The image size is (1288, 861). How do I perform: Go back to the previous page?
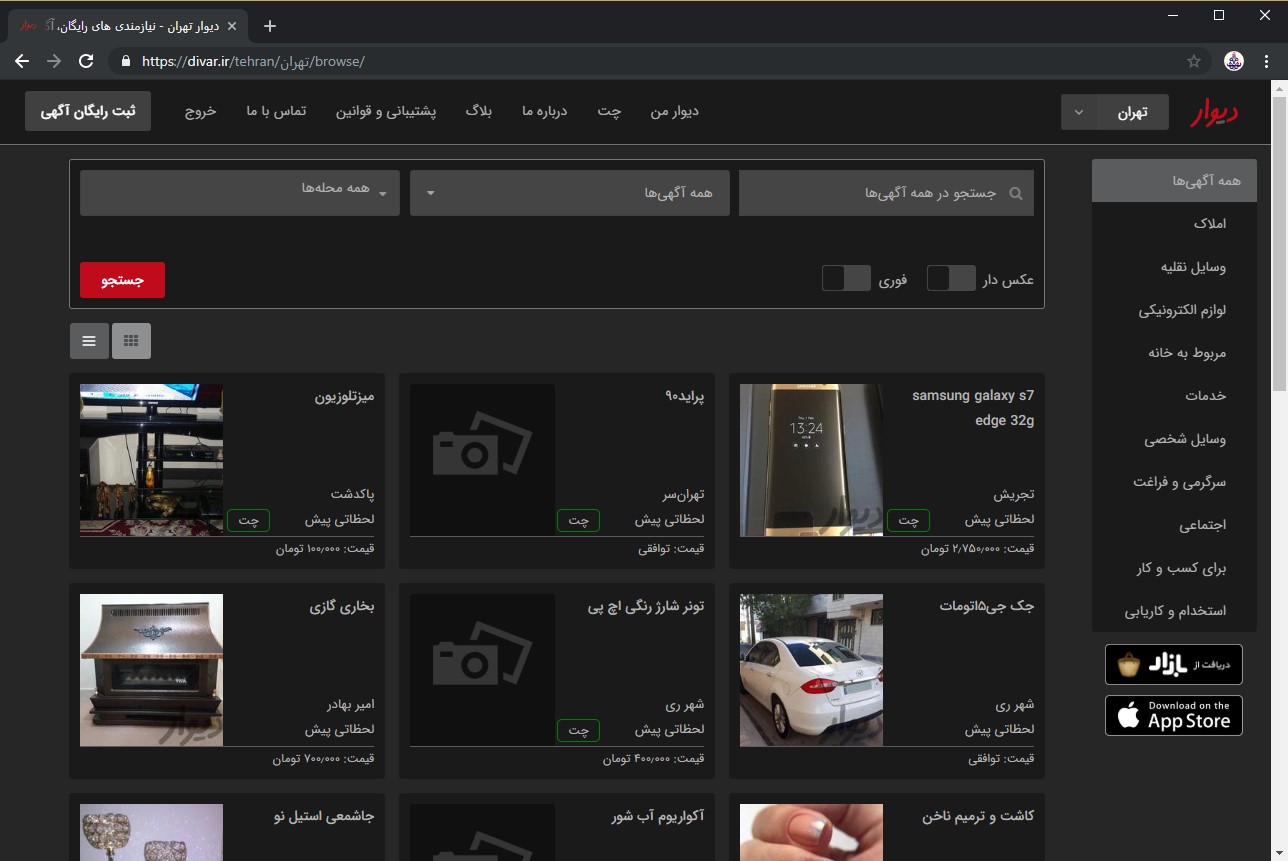(x=22, y=61)
